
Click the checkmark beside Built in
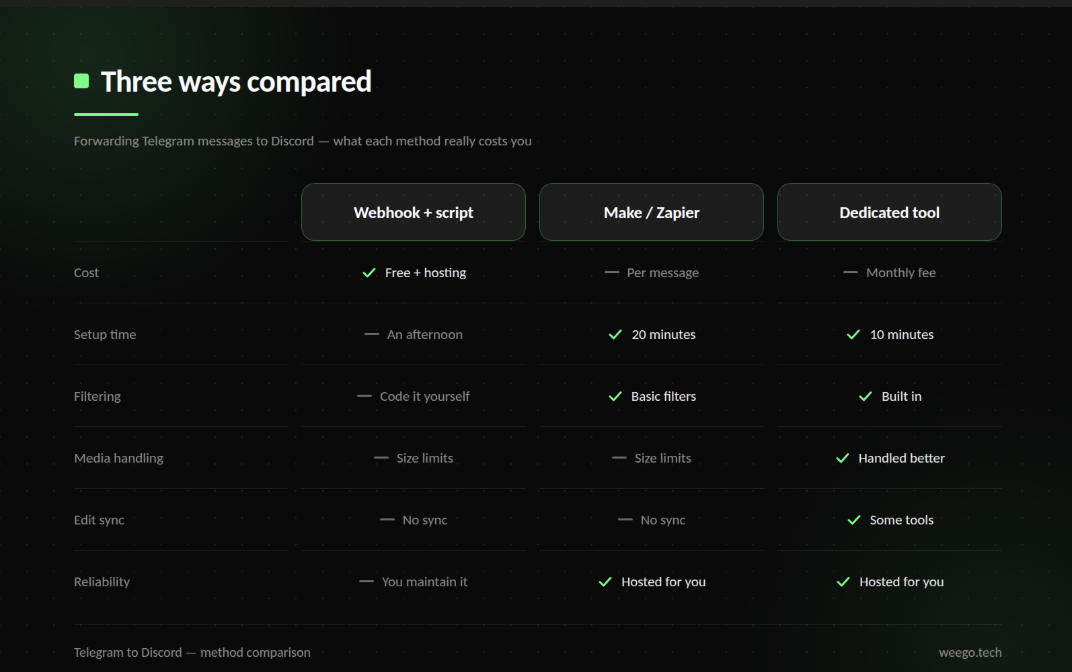[866, 397]
